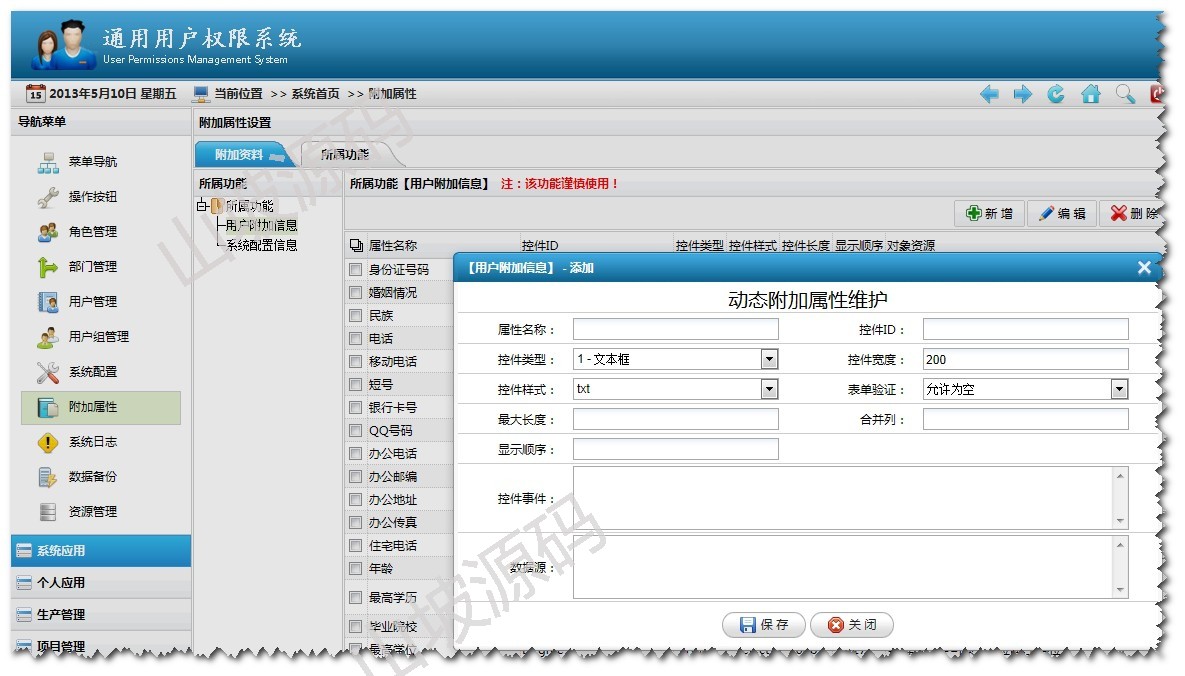The height and width of the screenshot is (676, 1185).
Task: Click the 新增 button
Action: [x=989, y=214]
